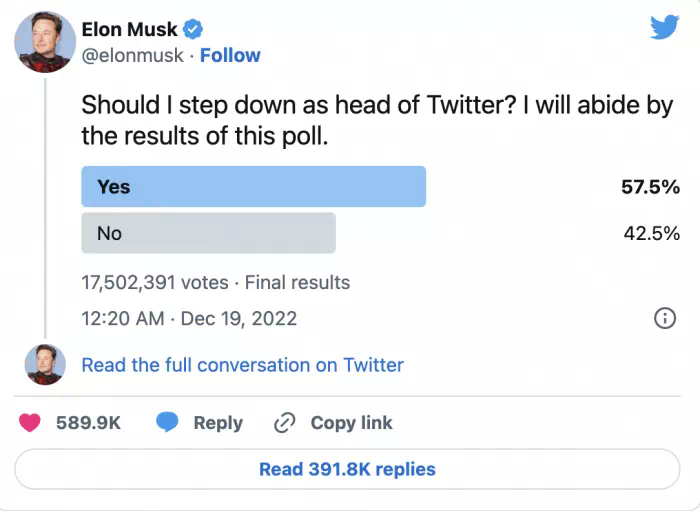
Task: Click the gray No poll result bar
Action: [x=208, y=233]
